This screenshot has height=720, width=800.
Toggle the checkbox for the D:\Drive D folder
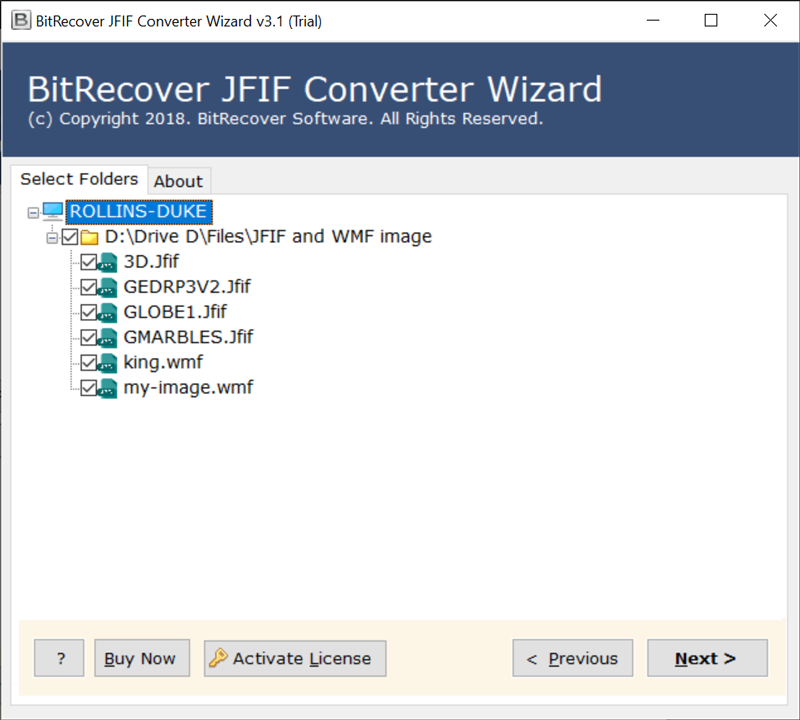pyautogui.click(x=70, y=238)
